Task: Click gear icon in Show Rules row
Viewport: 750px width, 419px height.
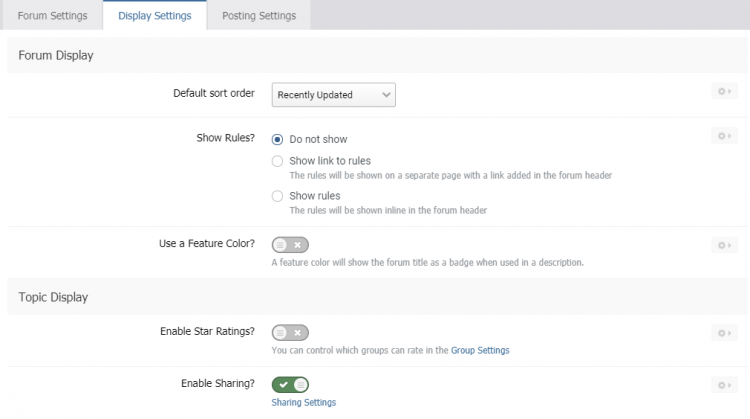Action: tap(723, 135)
